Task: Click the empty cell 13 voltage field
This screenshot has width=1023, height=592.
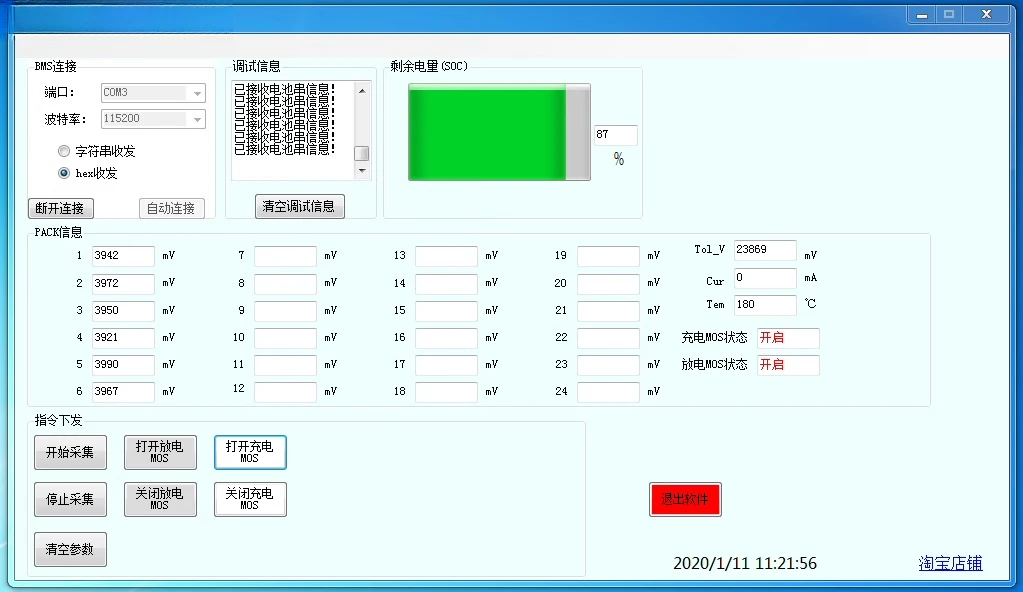Action: [x=446, y=256]
